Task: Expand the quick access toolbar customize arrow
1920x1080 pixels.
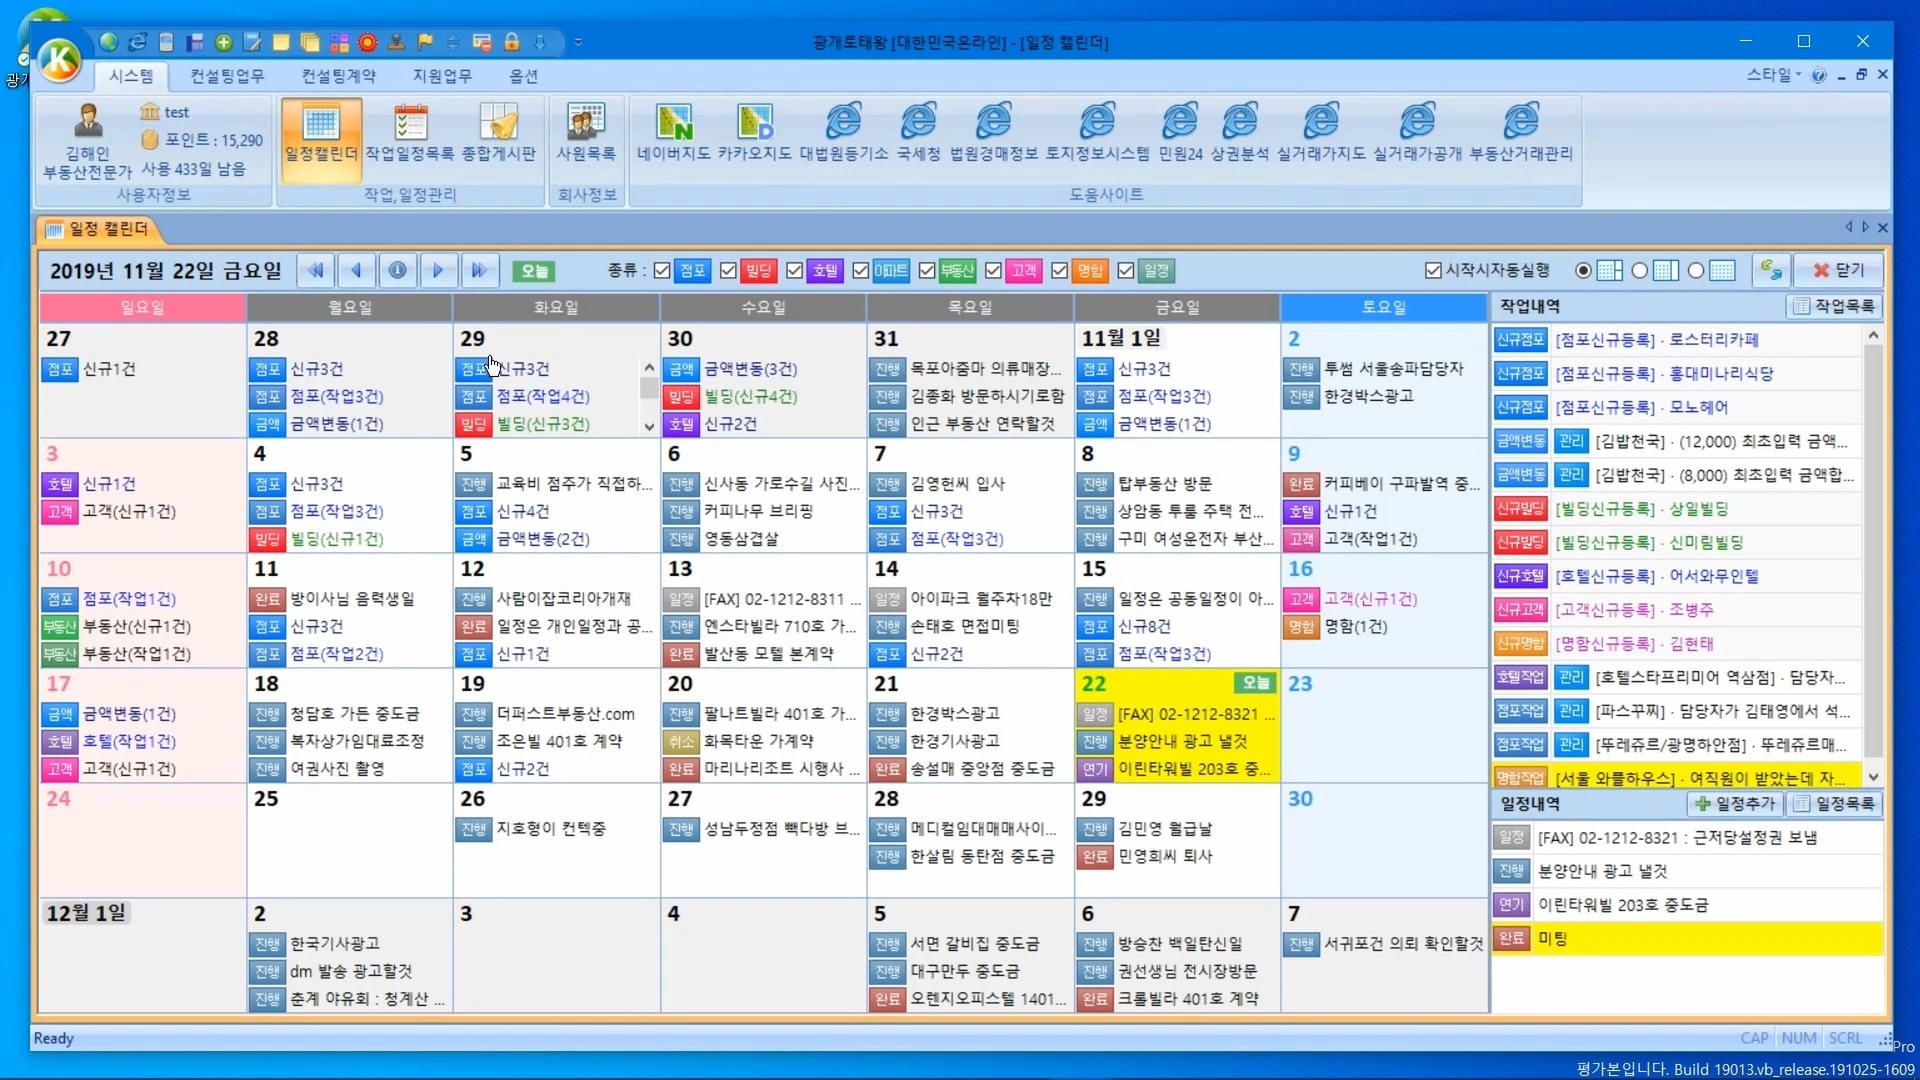Action: click(578, 42)
